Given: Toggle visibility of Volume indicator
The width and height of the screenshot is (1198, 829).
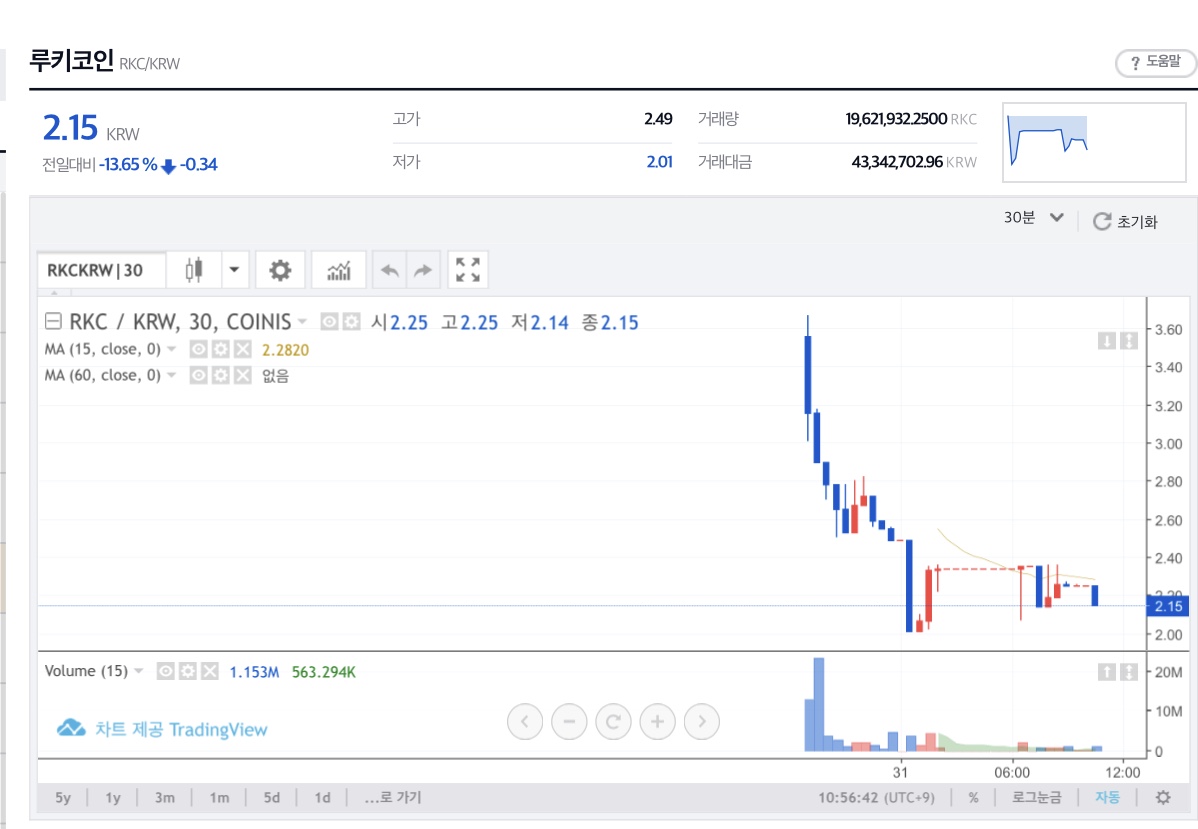Looking at the screenshot, I should coord(165,671).
